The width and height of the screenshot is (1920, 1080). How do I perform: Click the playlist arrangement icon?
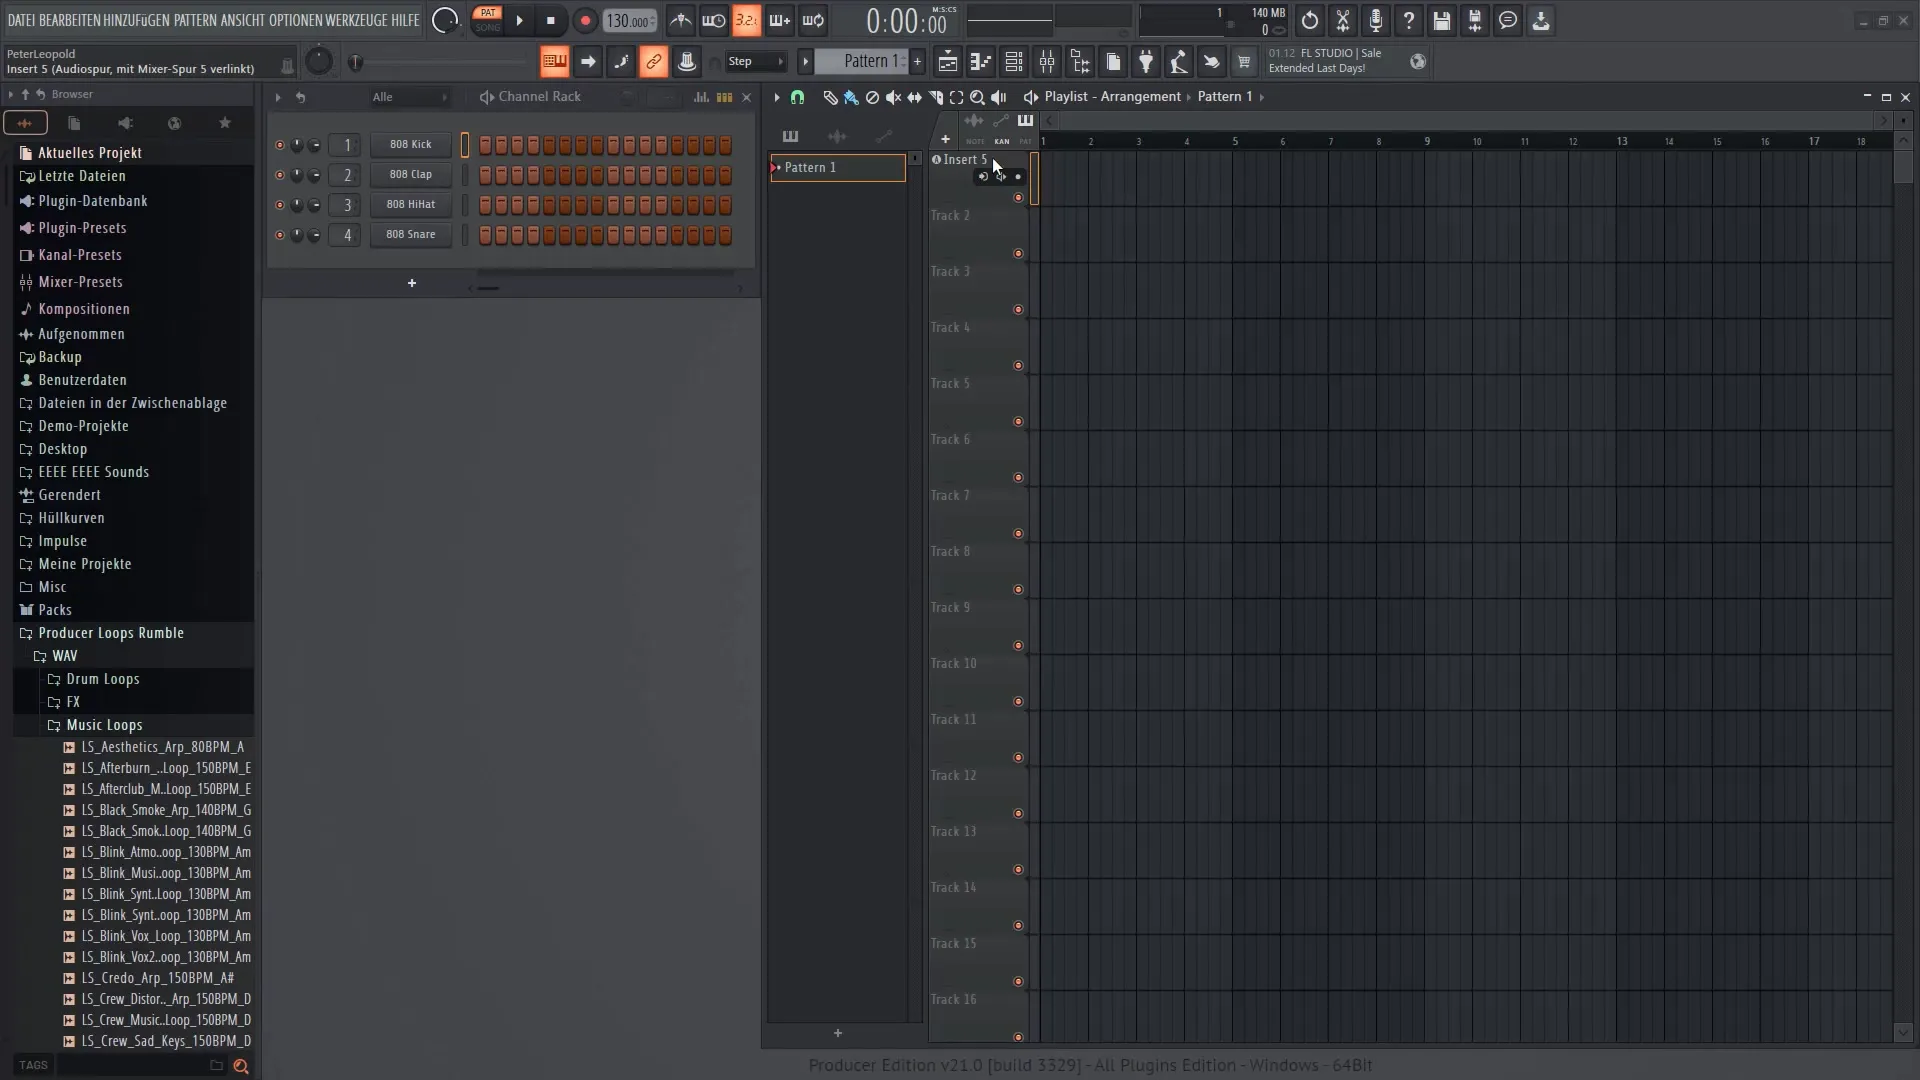[1031, 96]
